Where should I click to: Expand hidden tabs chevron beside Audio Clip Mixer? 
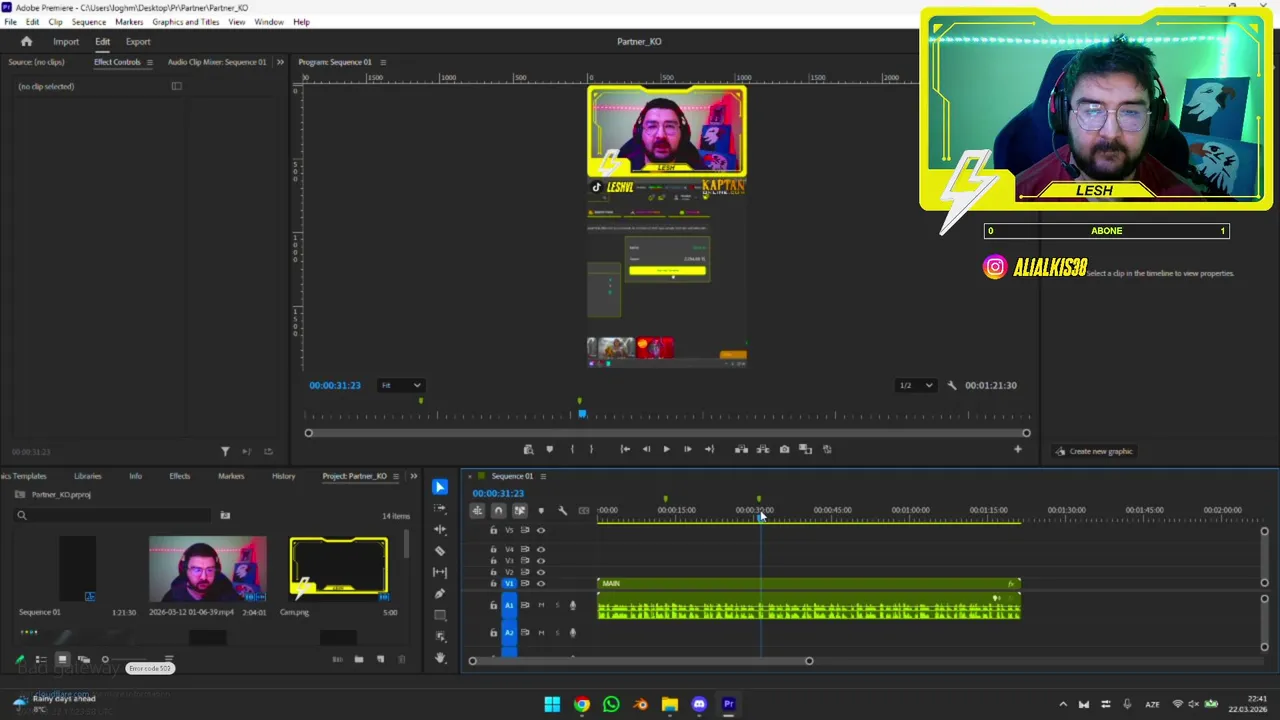(280, 62)
